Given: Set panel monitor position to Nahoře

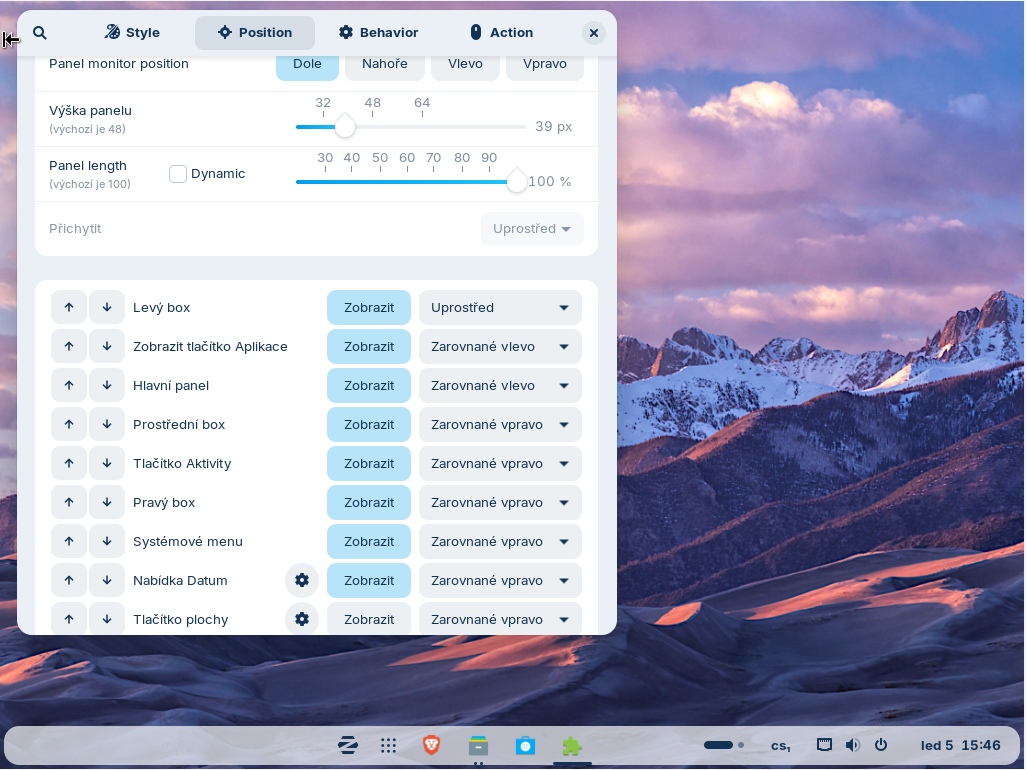Looking at the screenshot, I should (x=385, y=63).
